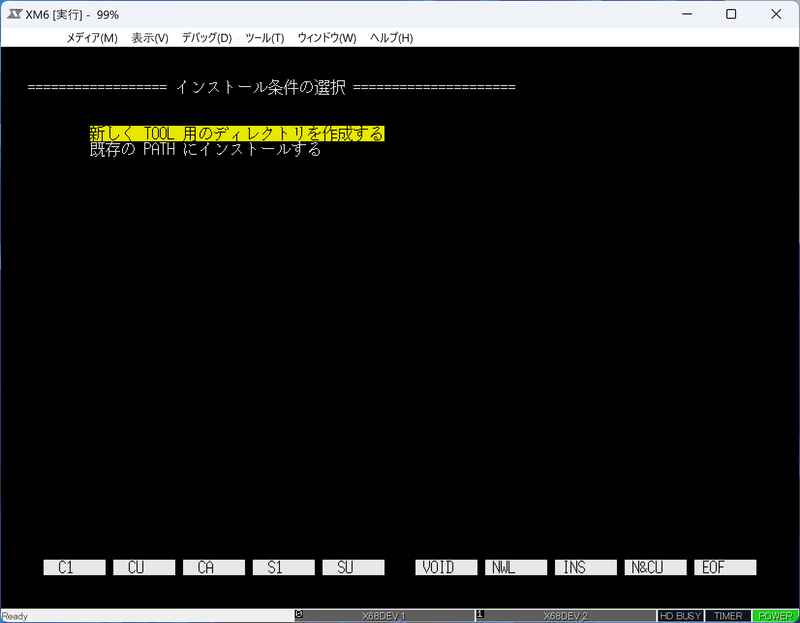Click the C1 function key label
Screen dimensions: 800x623
tap(74, 567)
